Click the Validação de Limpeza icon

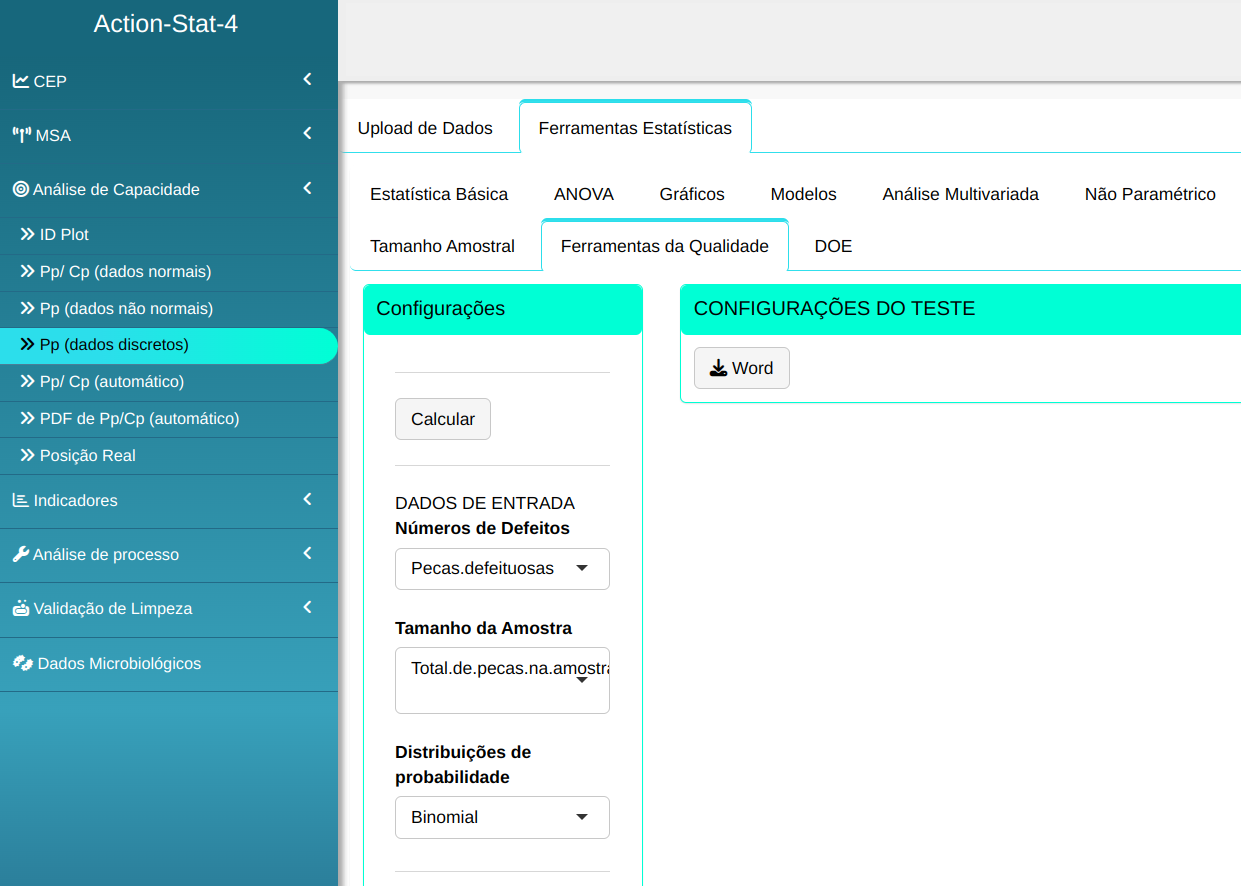(20, 608)
